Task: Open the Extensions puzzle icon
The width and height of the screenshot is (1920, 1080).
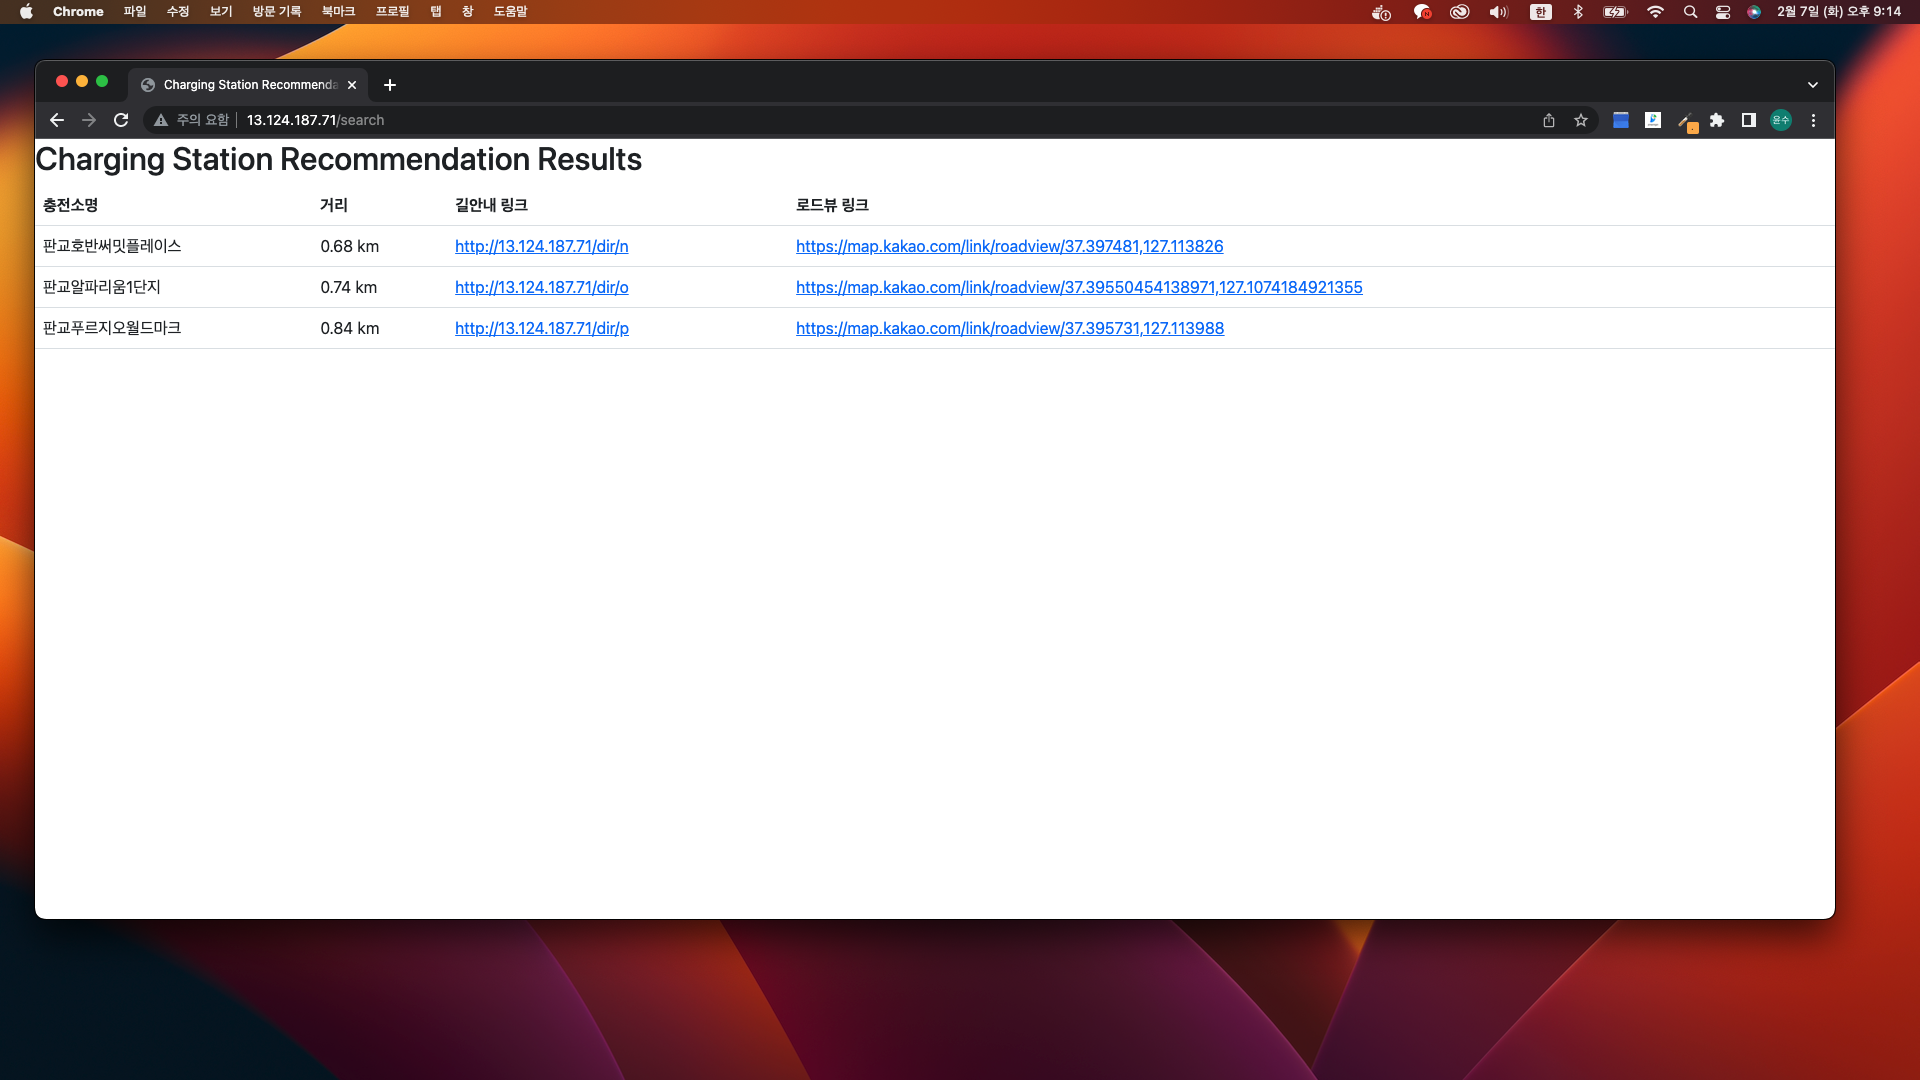Action: [x=1717, y=120]
